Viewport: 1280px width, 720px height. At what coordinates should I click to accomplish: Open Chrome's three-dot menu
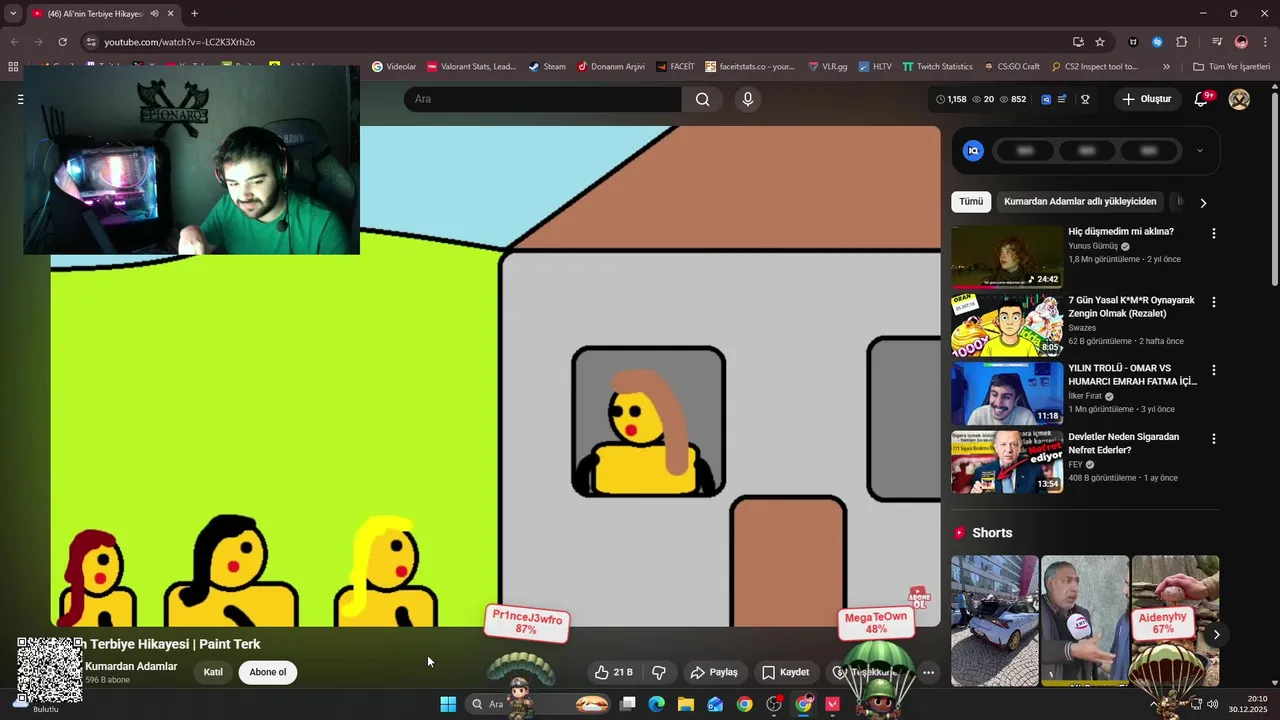[1266, 42]
